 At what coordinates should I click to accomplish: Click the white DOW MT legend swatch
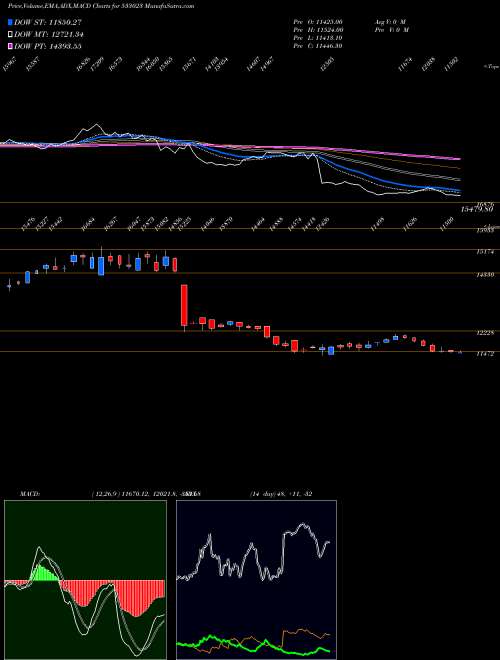11,34
